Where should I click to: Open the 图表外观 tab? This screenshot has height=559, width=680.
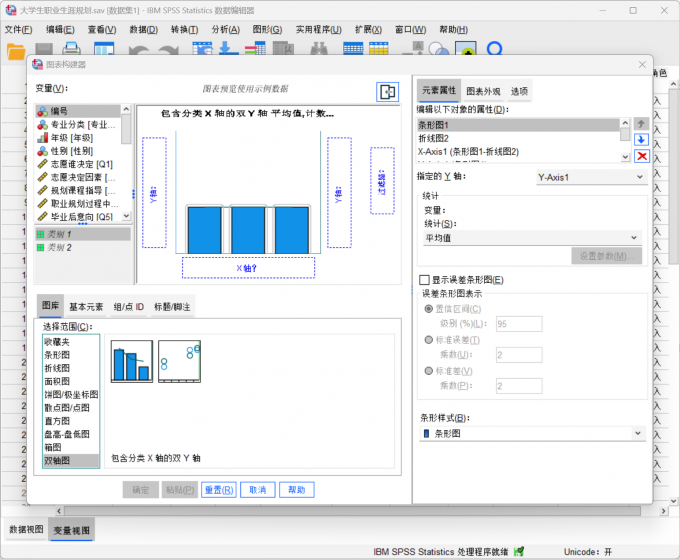(x=482, y=91)
